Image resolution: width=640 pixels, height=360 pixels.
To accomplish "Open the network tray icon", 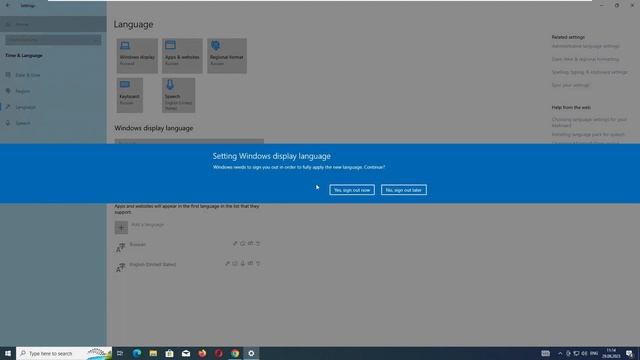I will [x=576, y=353].
